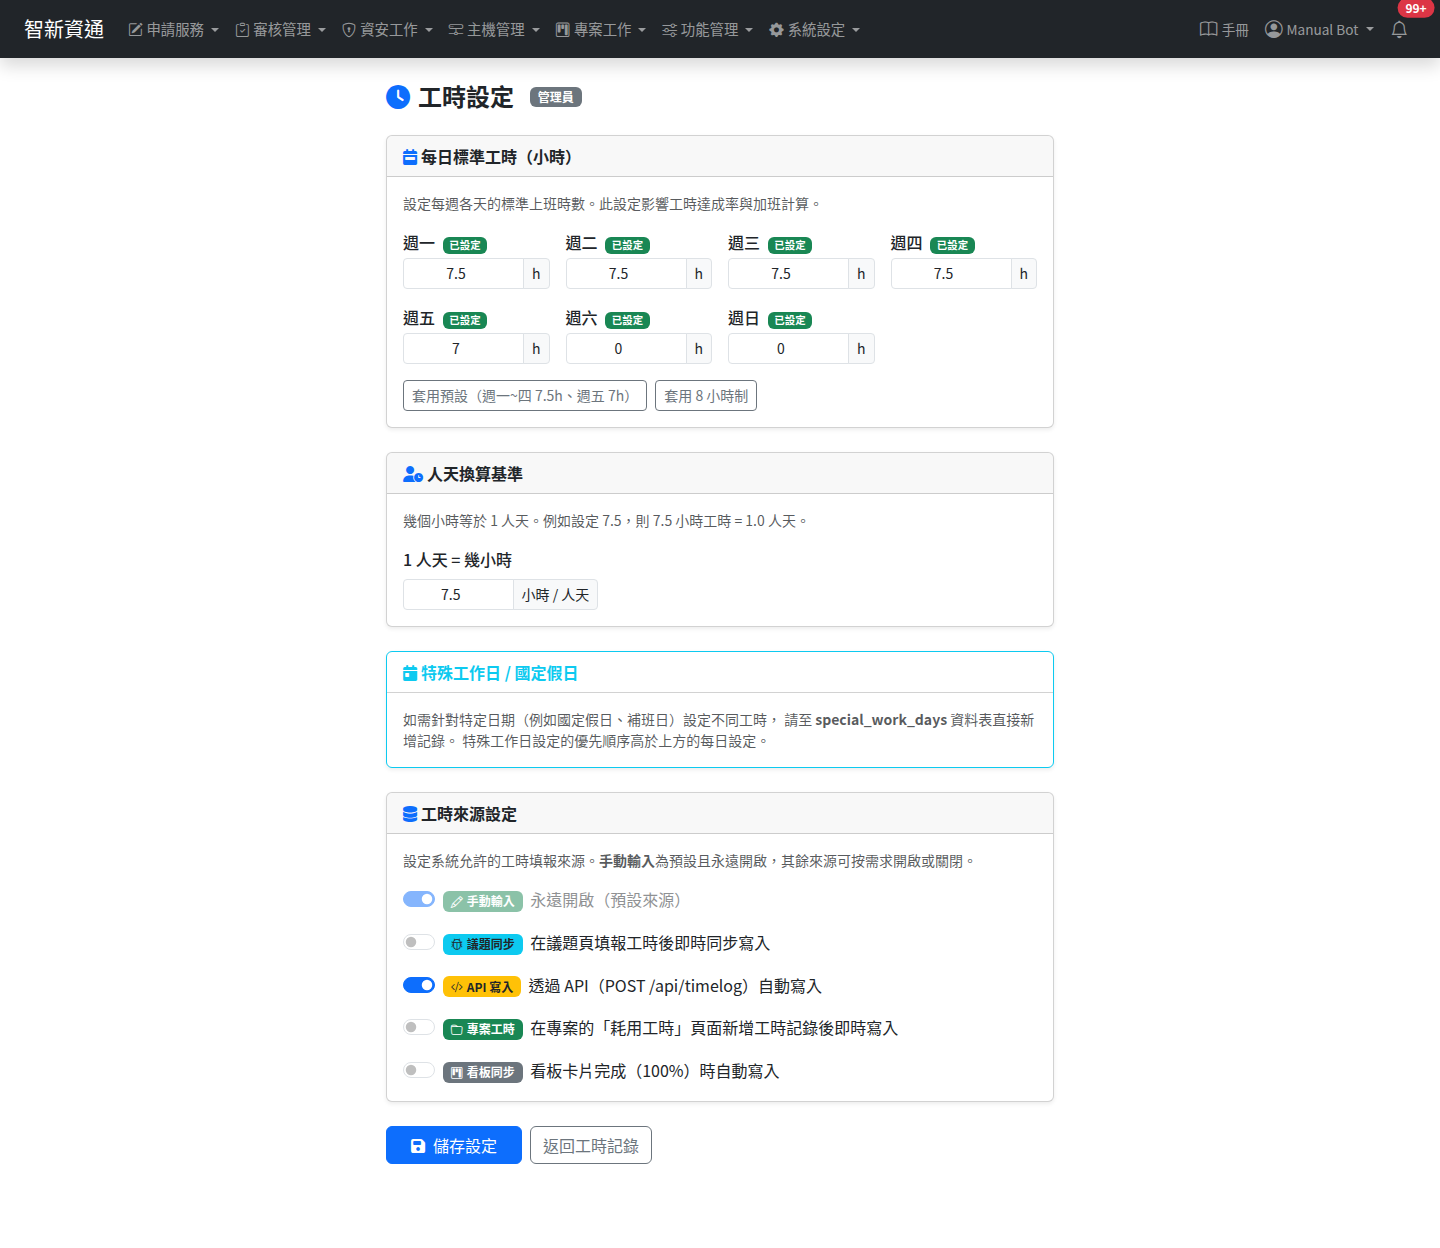Click 在議題頁填報工時後即時同步寫入 text
The width and height of the screenshot is (1440, 1248).
(650, 943)
